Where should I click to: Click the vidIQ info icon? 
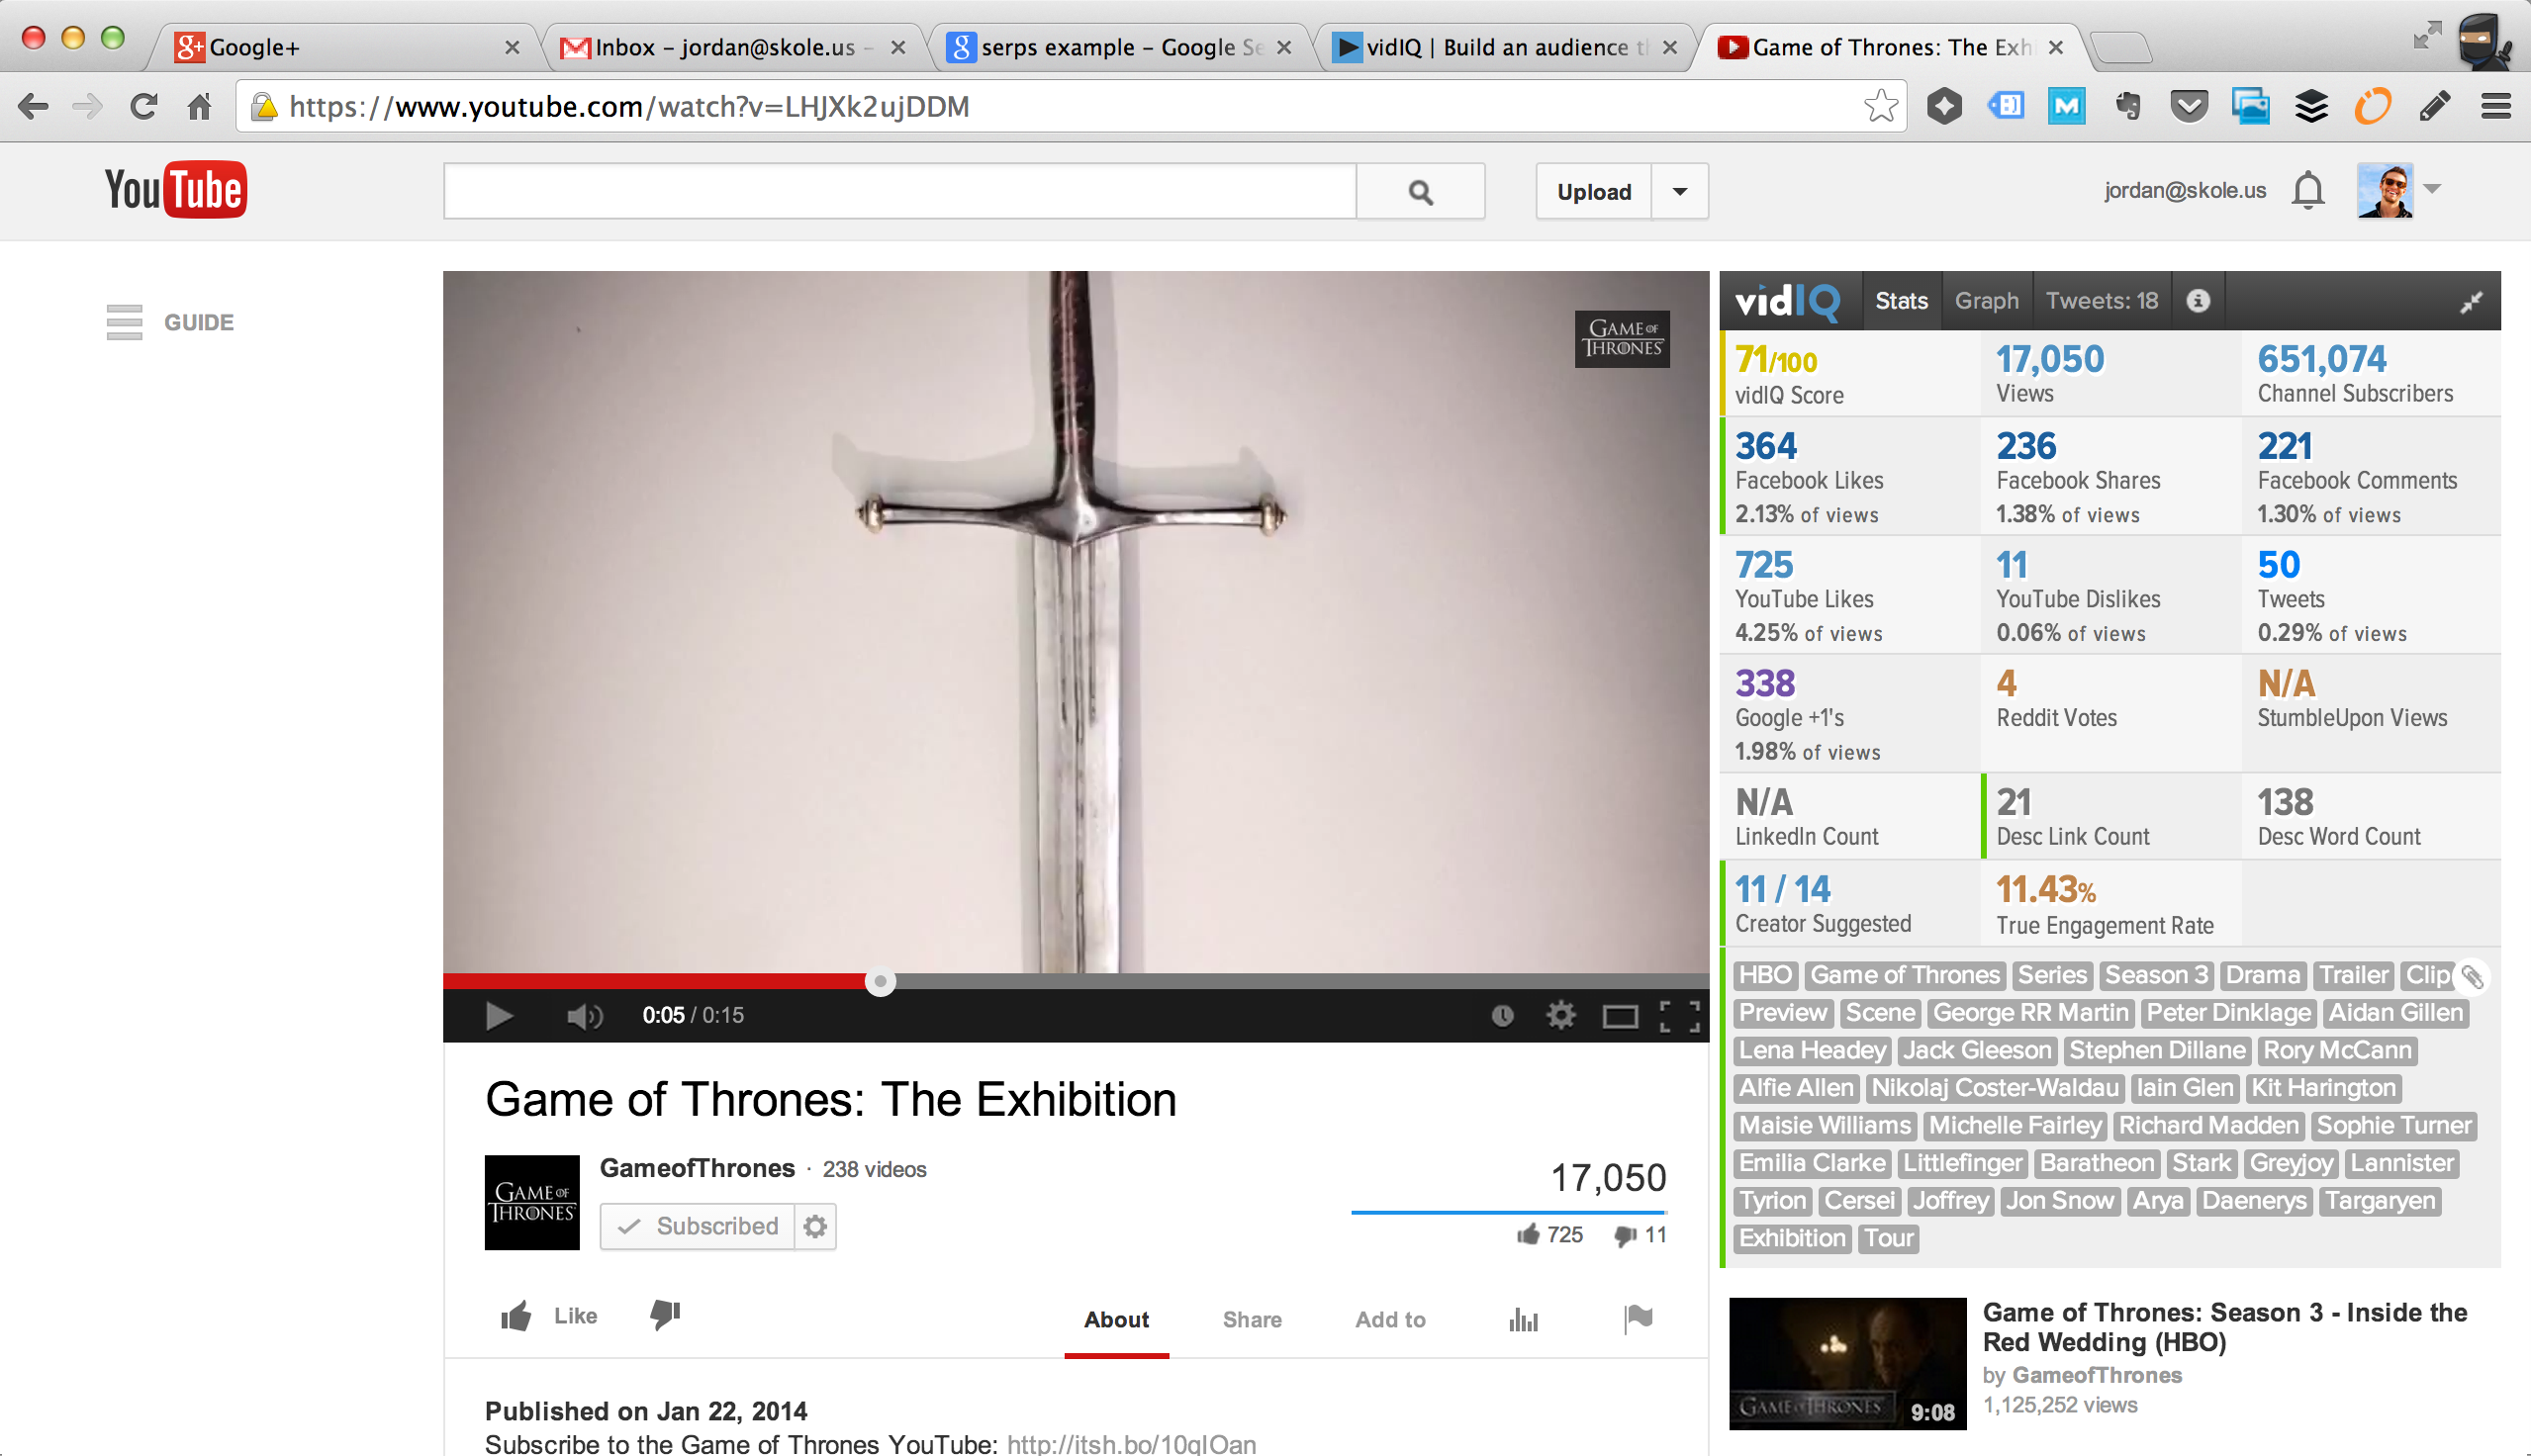pos(2197,301)
